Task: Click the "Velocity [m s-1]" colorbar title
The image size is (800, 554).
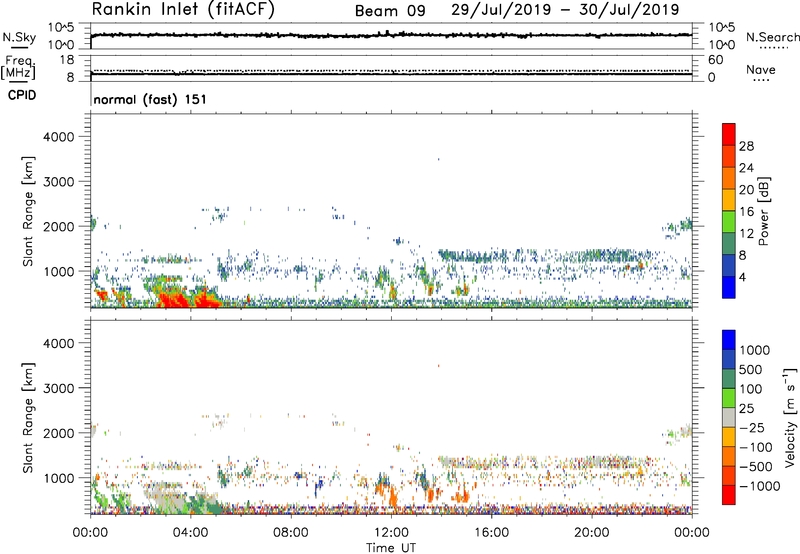Action: click(x=790, y=417)
